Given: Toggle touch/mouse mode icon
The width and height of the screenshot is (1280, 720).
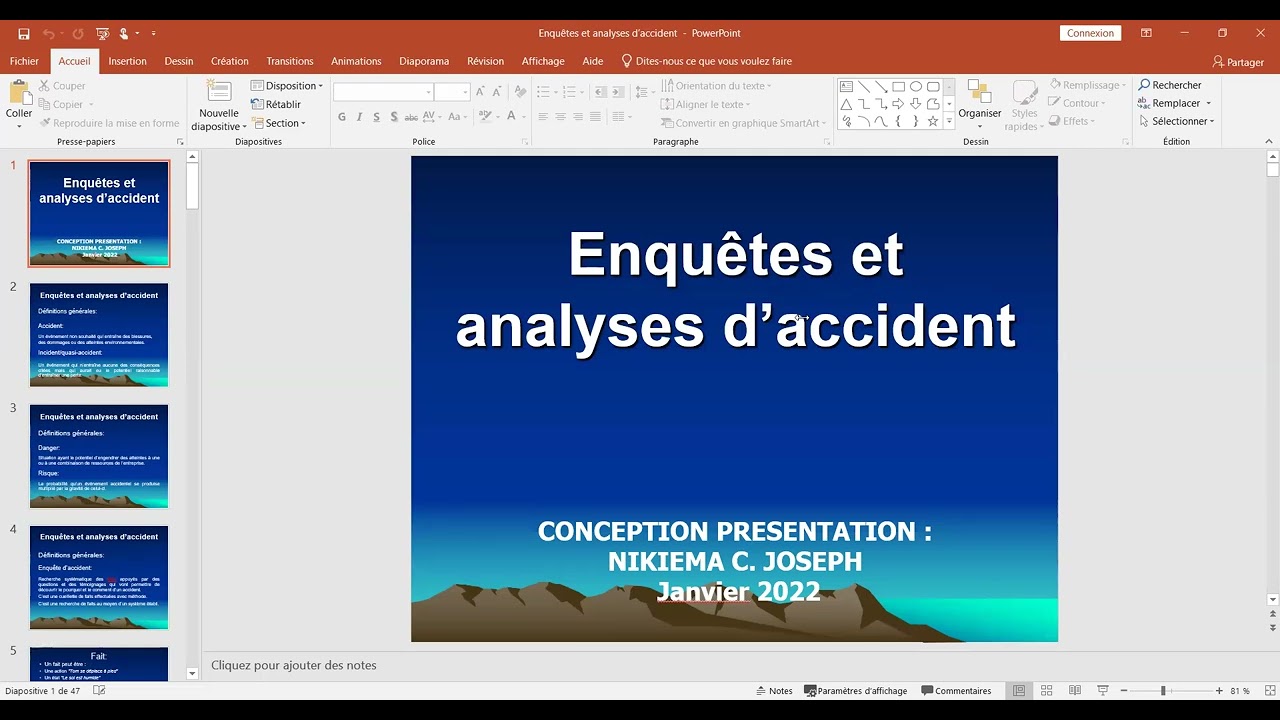Looking at the screenshot, I should [125, 33].
